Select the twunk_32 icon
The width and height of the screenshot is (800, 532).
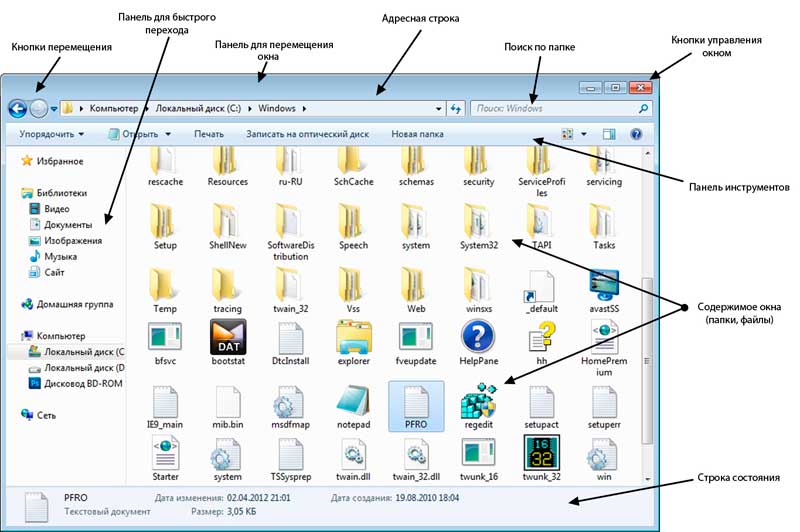pos(542,452)
